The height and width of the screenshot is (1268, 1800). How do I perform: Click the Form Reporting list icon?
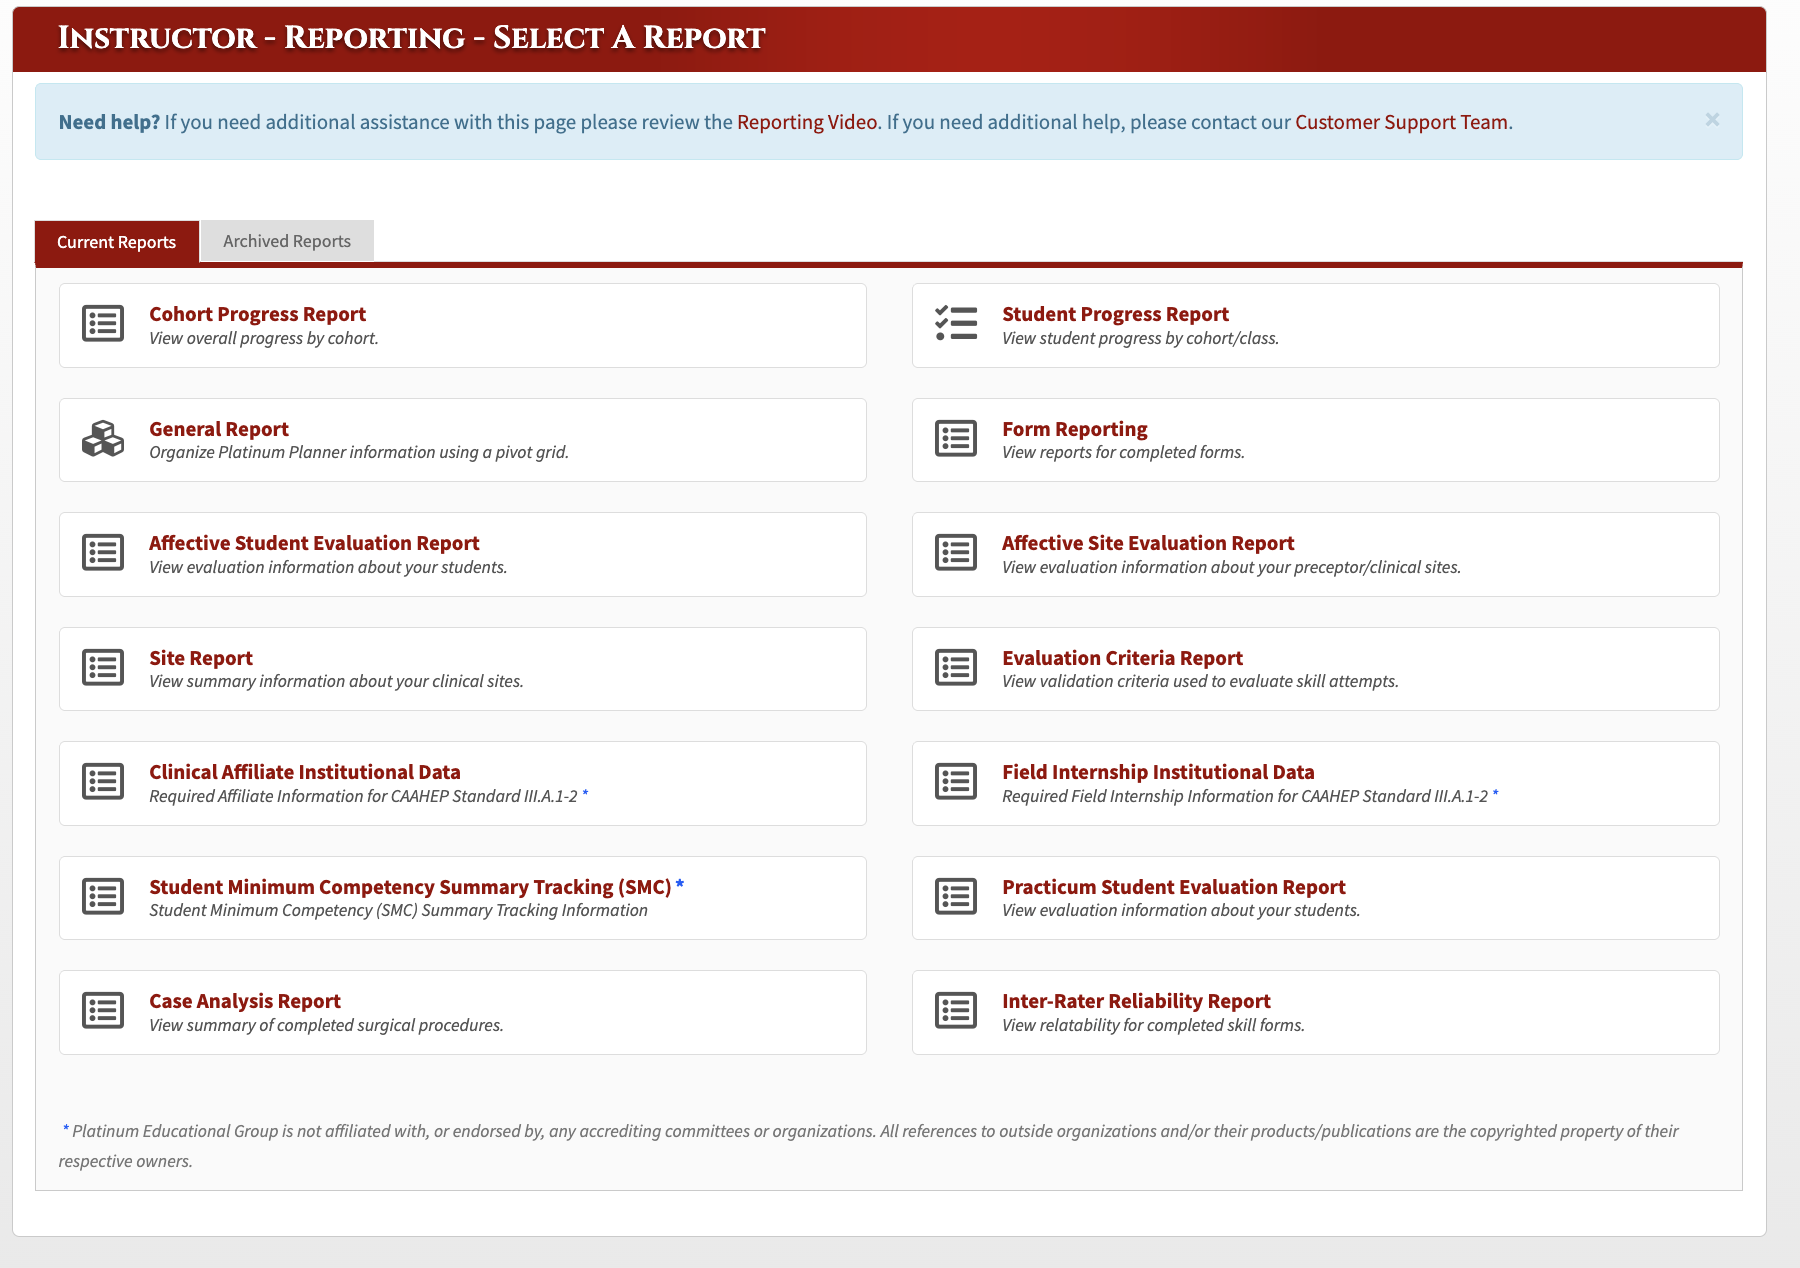pyautogui.click(x=956, y=439)
